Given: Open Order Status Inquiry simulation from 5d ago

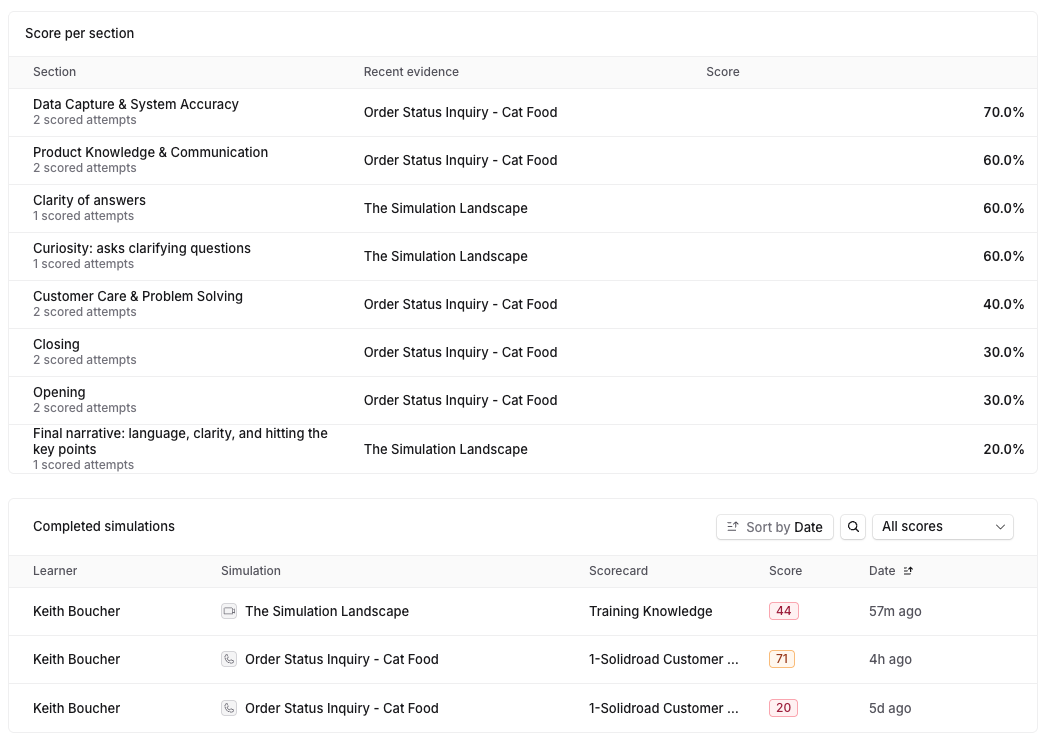Looking at the screenshot, I should pyautogui.click(x=341, y=708).
